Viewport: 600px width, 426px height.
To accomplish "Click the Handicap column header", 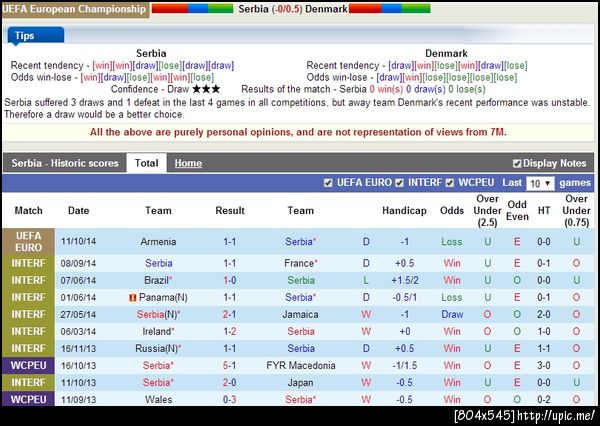I will (404, 211).
